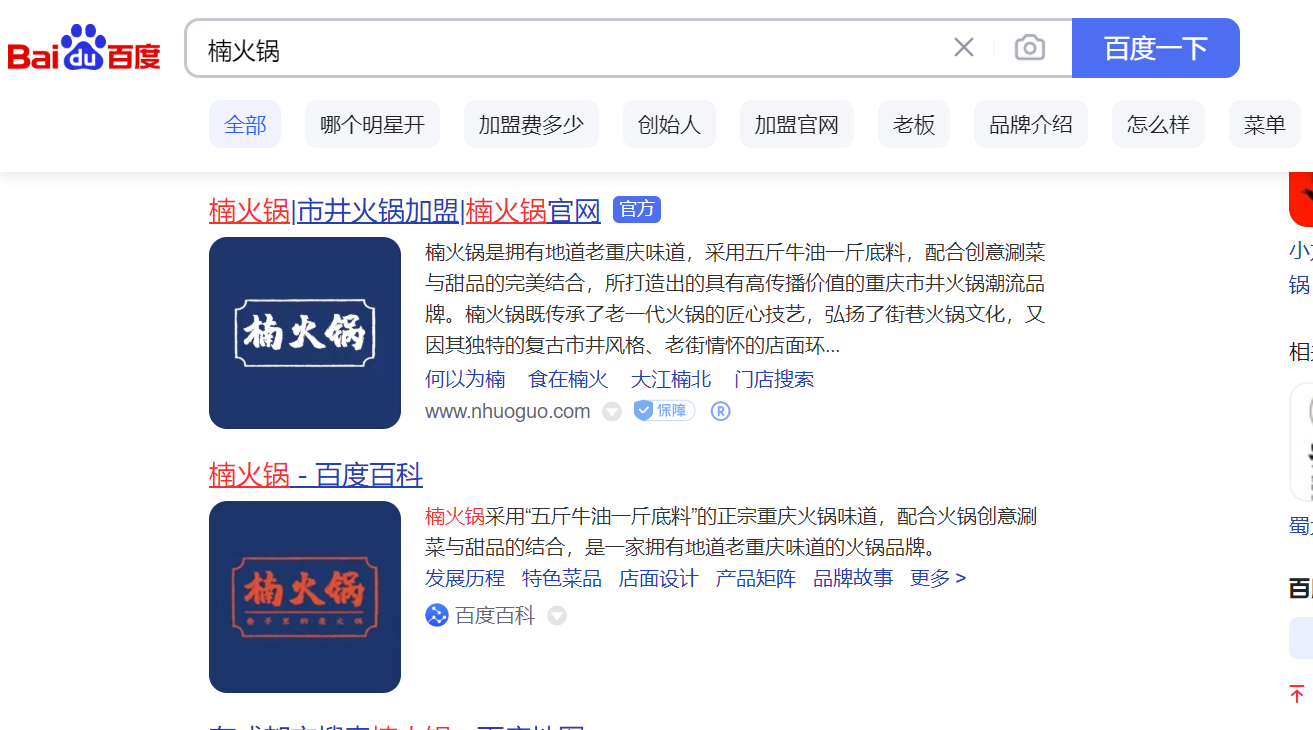Click the white 楠火锅 logo thumbnail

pyautogui.click(x=305, y=333)
